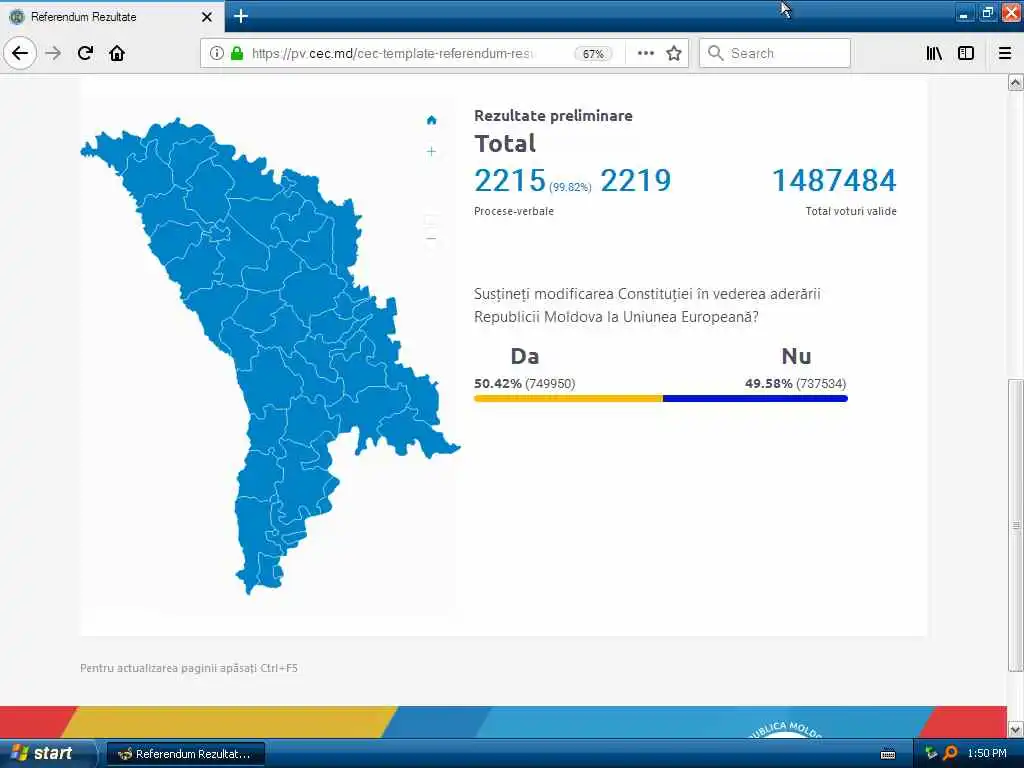The width and height of the screenshot is (1024, 768).
Task: Reset the map view with the home icon
Action: point(431,120)
